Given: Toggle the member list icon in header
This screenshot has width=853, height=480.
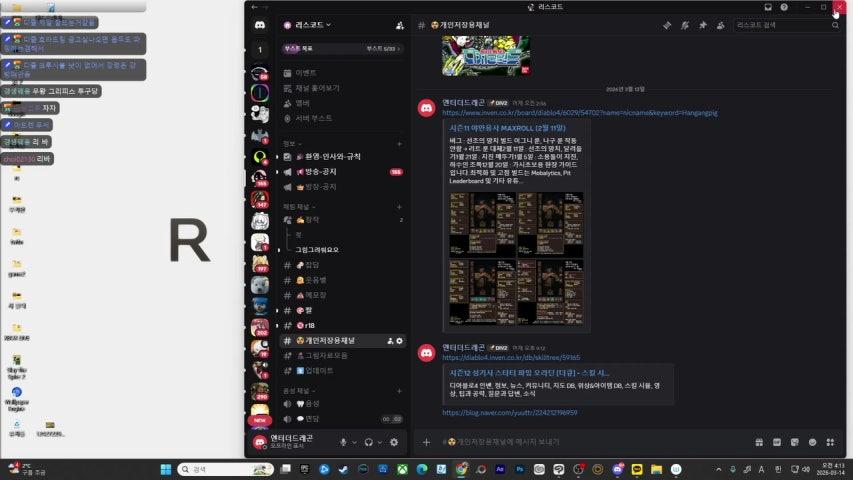Looking at the screenshot, I should 721,25.
